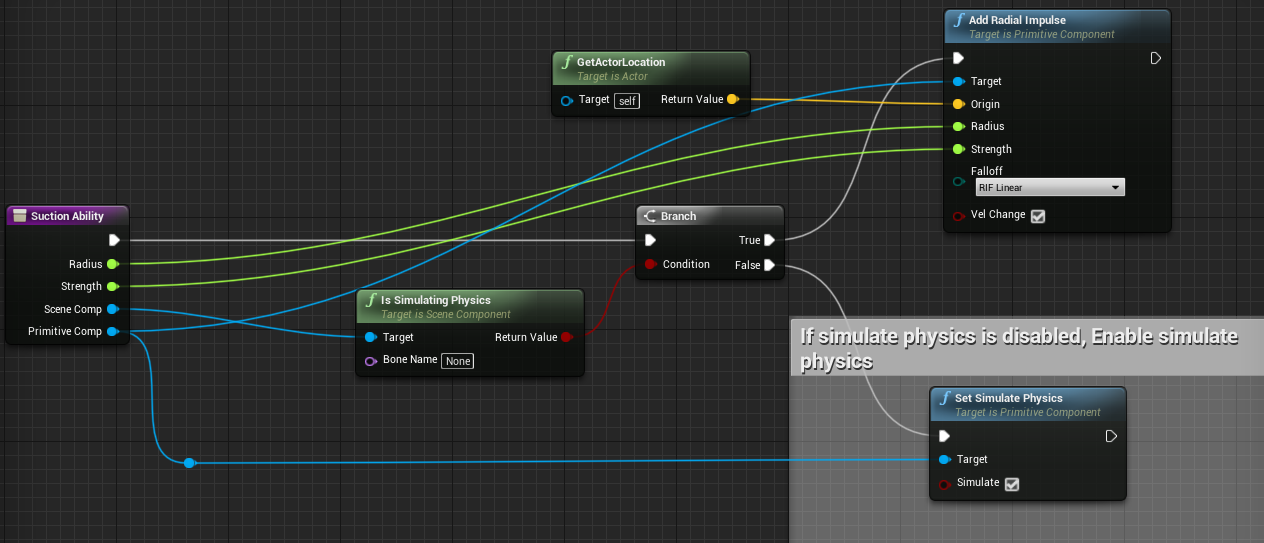This screenshot has width=1264, height=543.
Task: Click the Branch Condition pin
Action: pyautogui.click(x=650, y=264)
